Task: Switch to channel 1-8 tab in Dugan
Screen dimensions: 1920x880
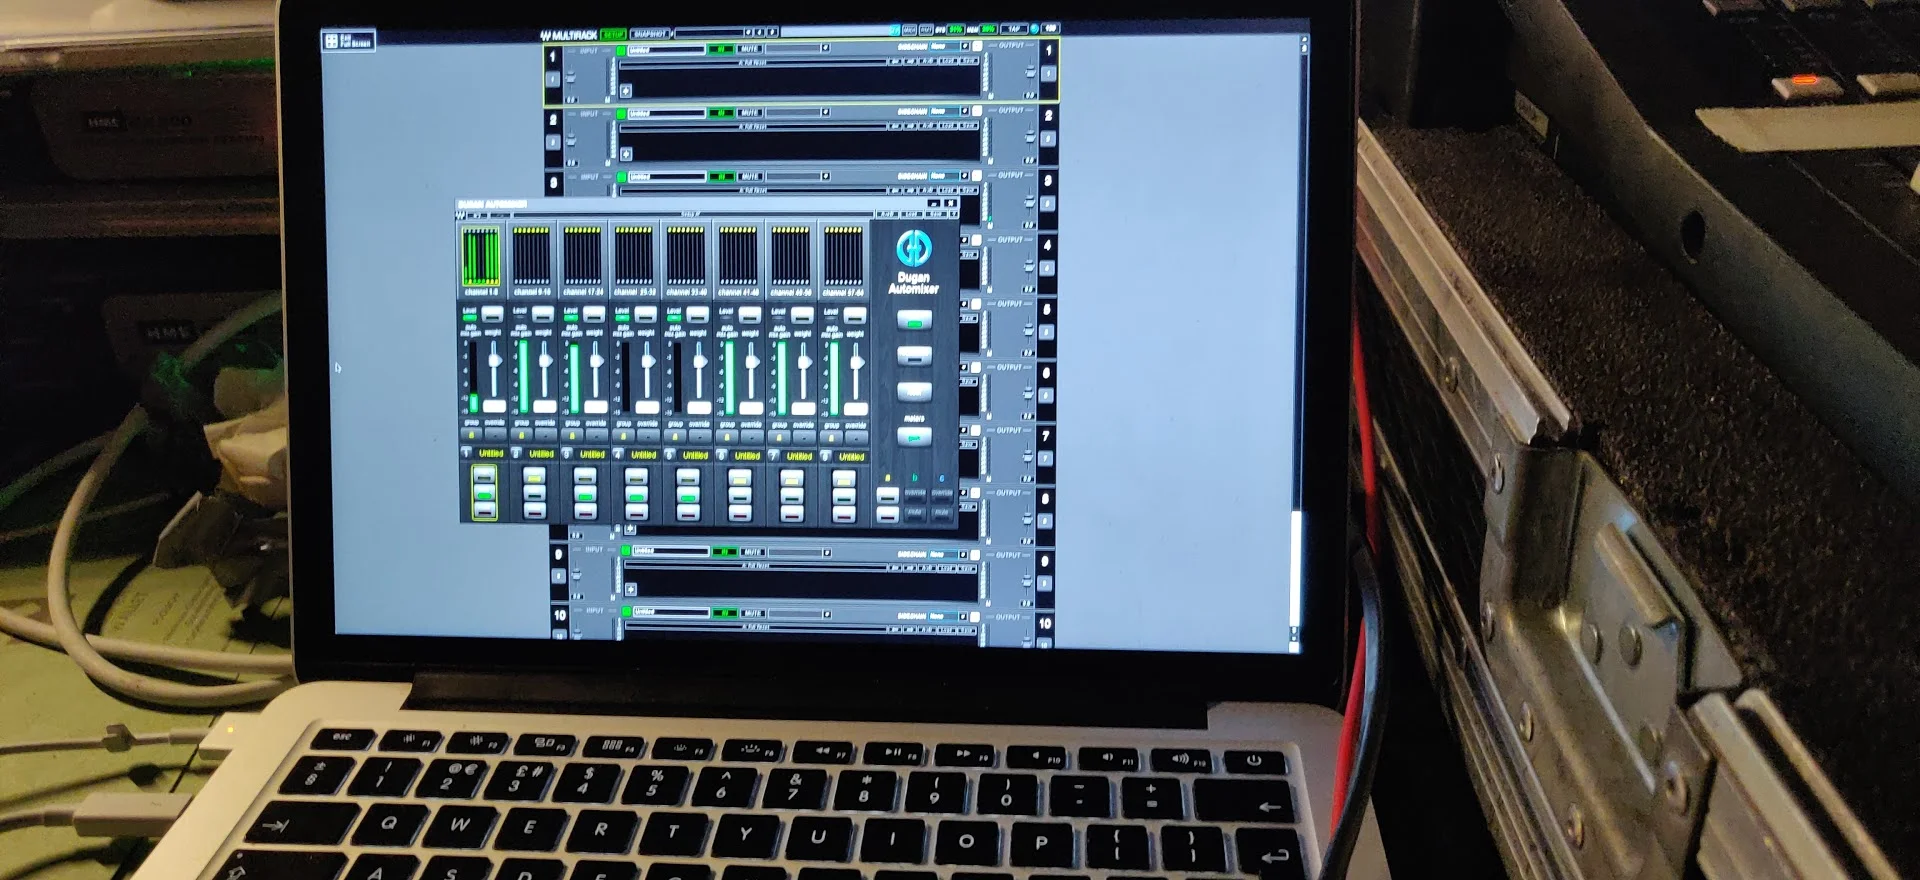Action: point(481,264)
